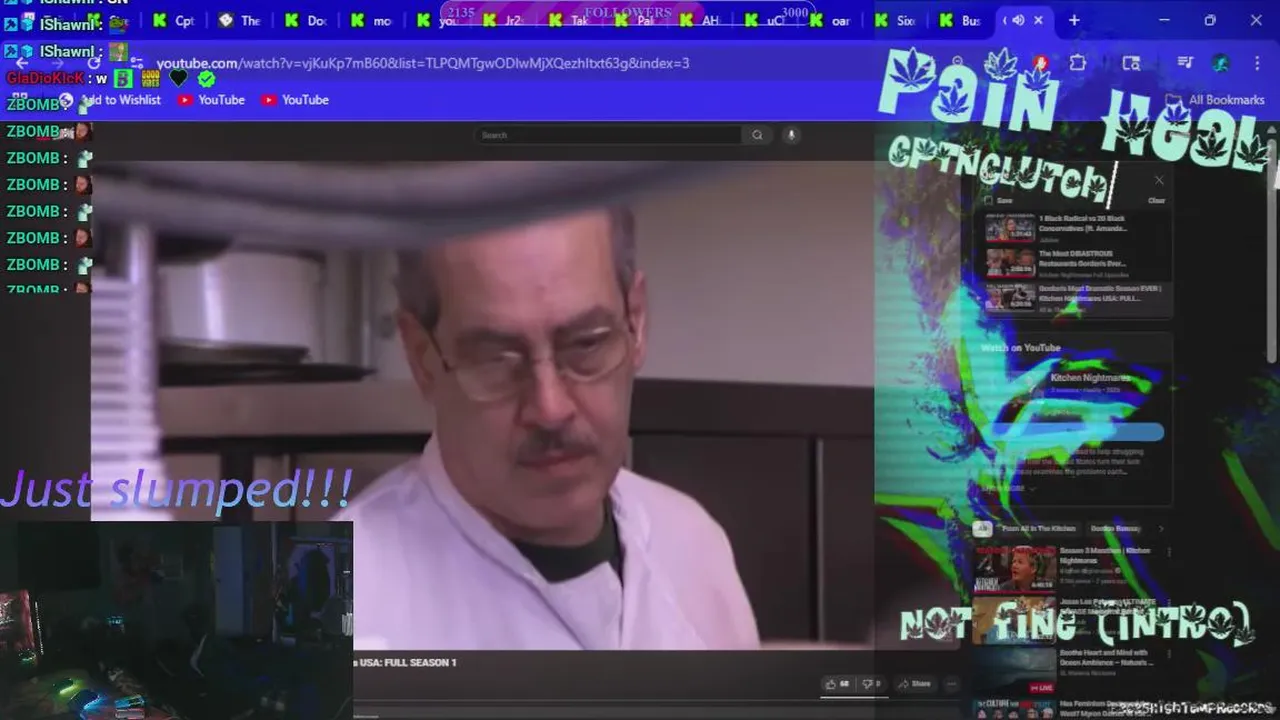Open the first YouTube bookmark

pos(211,100)
